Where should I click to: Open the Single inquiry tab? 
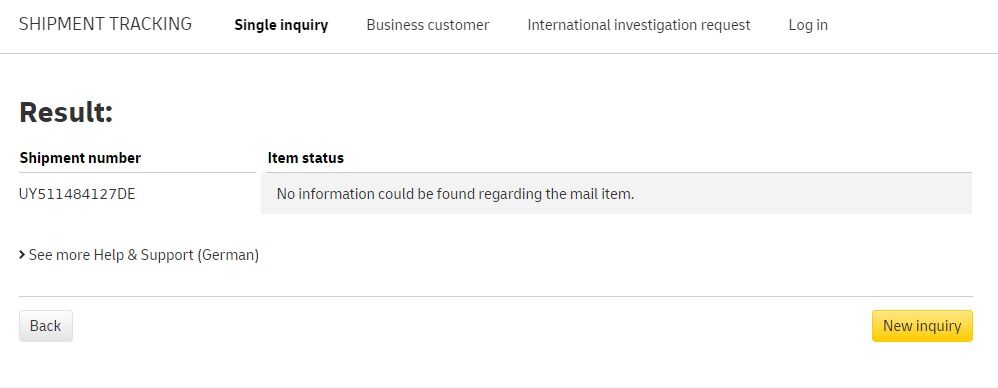coord(281,25)
